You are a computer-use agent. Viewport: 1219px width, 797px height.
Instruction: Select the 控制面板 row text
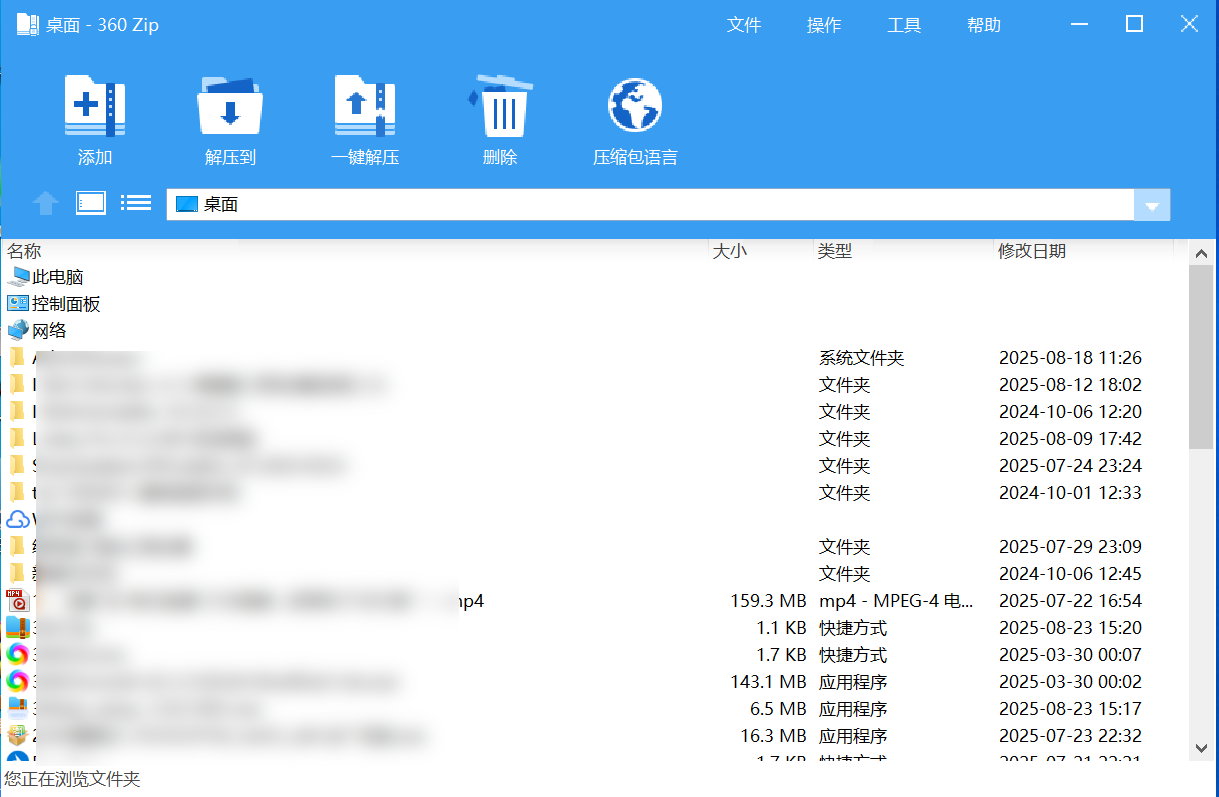coord(67,303)
